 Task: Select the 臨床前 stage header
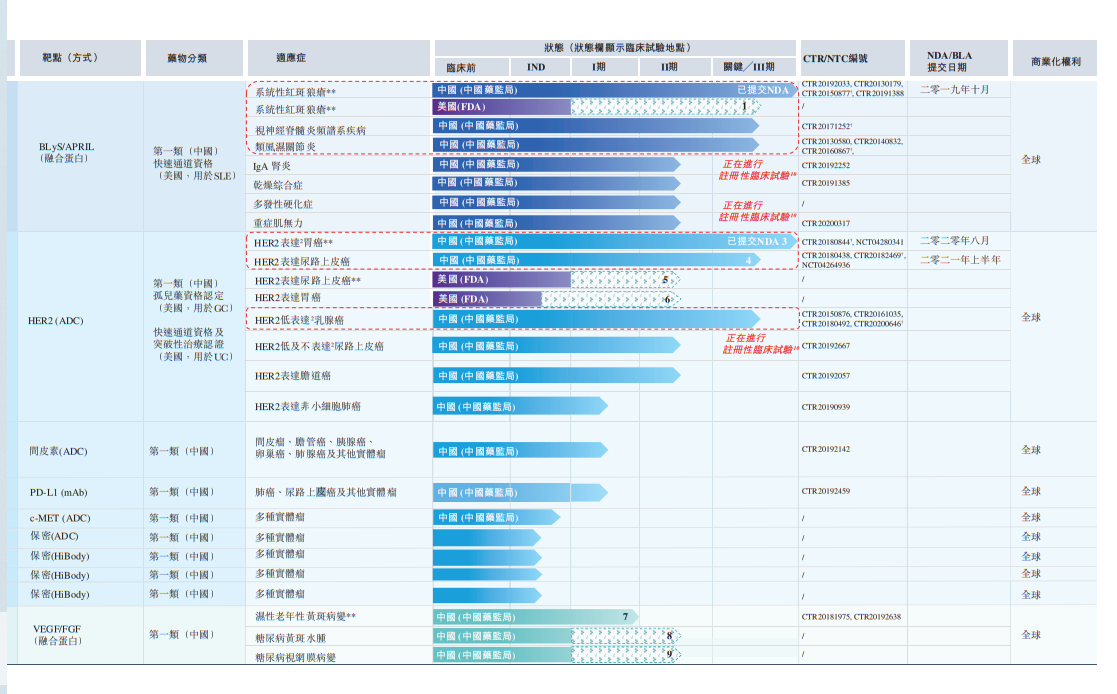tap(464, 67)
